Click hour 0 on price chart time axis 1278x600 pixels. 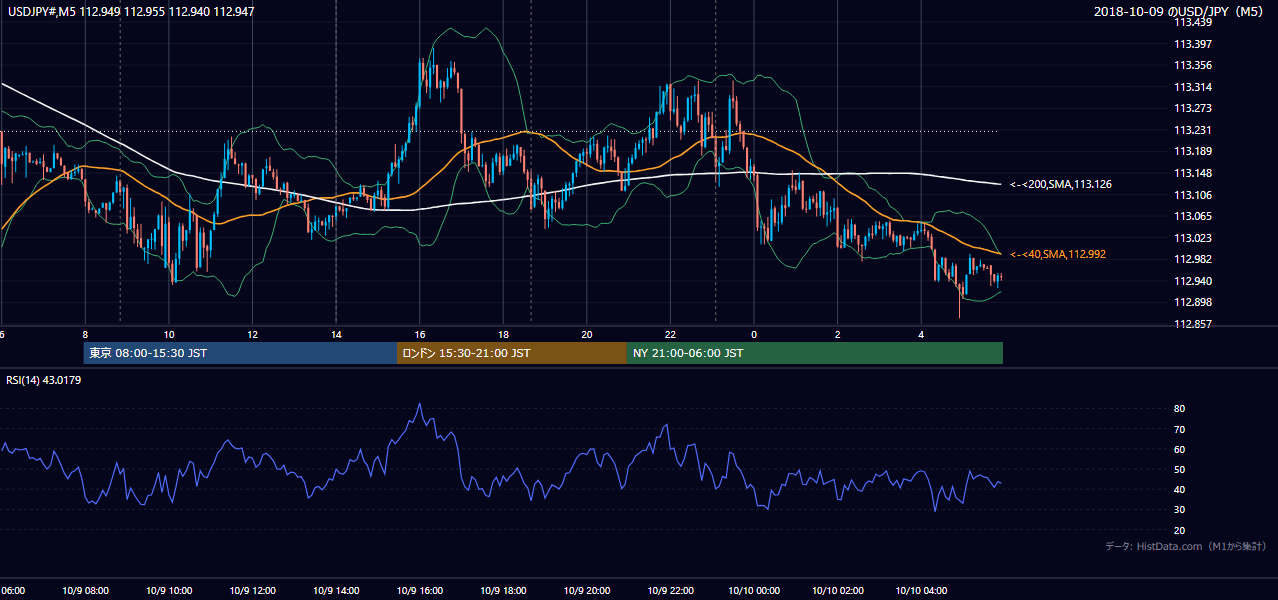pyautogui.click(x=754, y=334)
